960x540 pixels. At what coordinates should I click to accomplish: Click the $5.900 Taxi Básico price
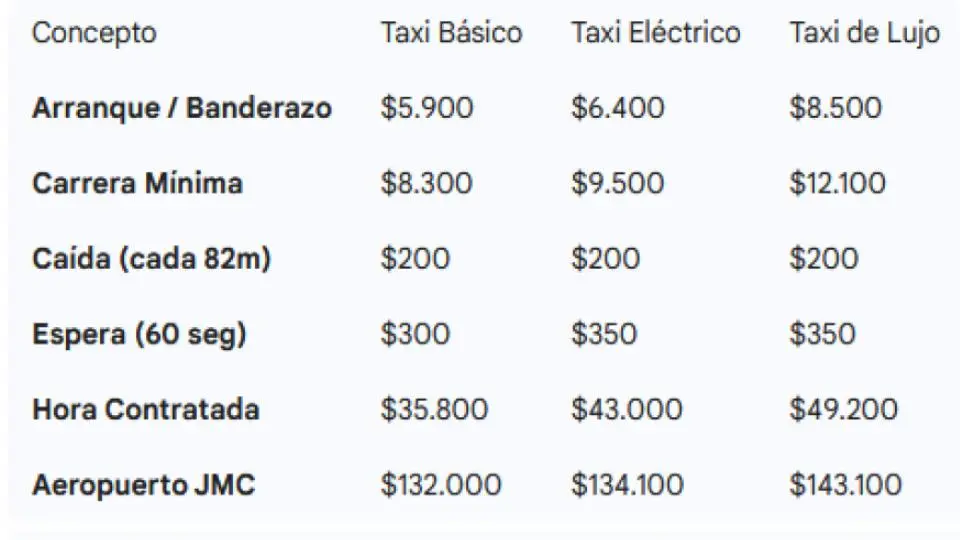click(427, 108)
